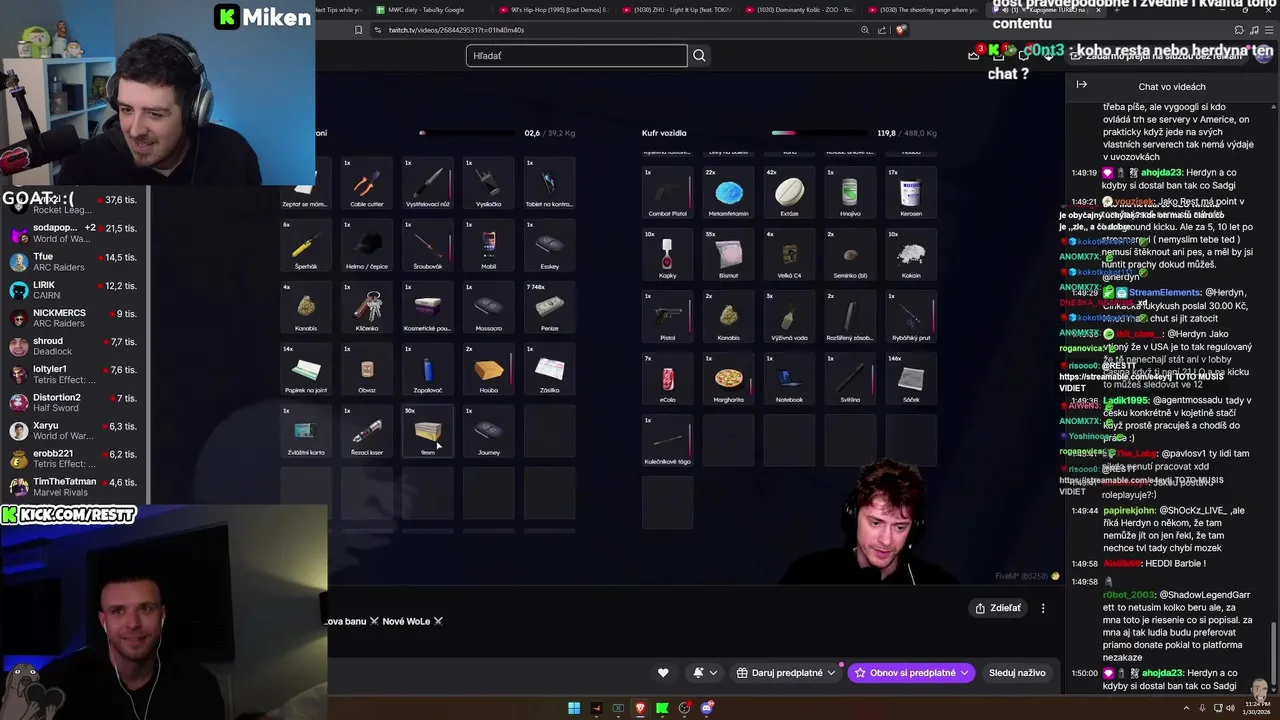Image resolution: width=1280 pixels, height=720 pixels.
Task: Select the Sáček bags item in trunk
Action: [x=911, y=378]
